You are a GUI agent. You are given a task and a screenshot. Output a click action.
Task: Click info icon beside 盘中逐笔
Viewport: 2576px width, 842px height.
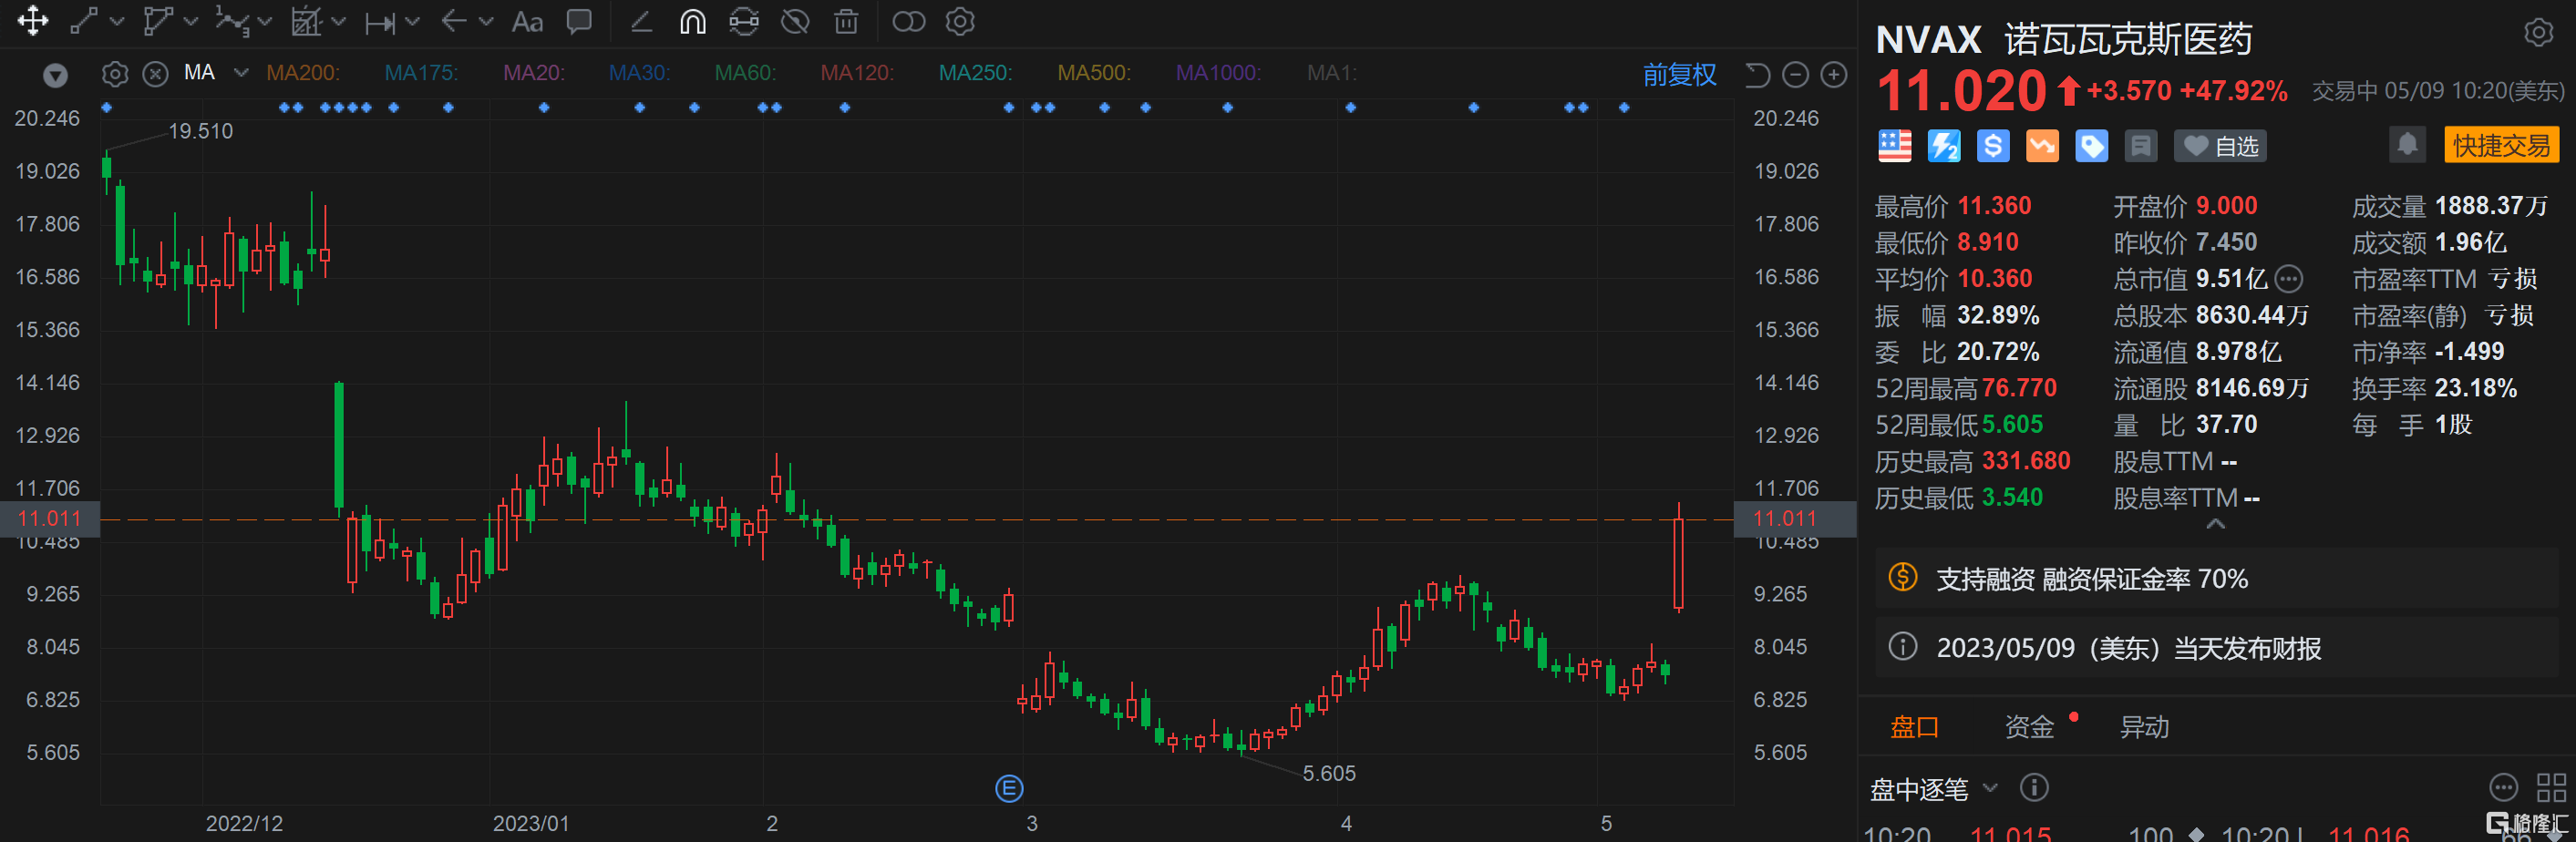[2034, 788]
